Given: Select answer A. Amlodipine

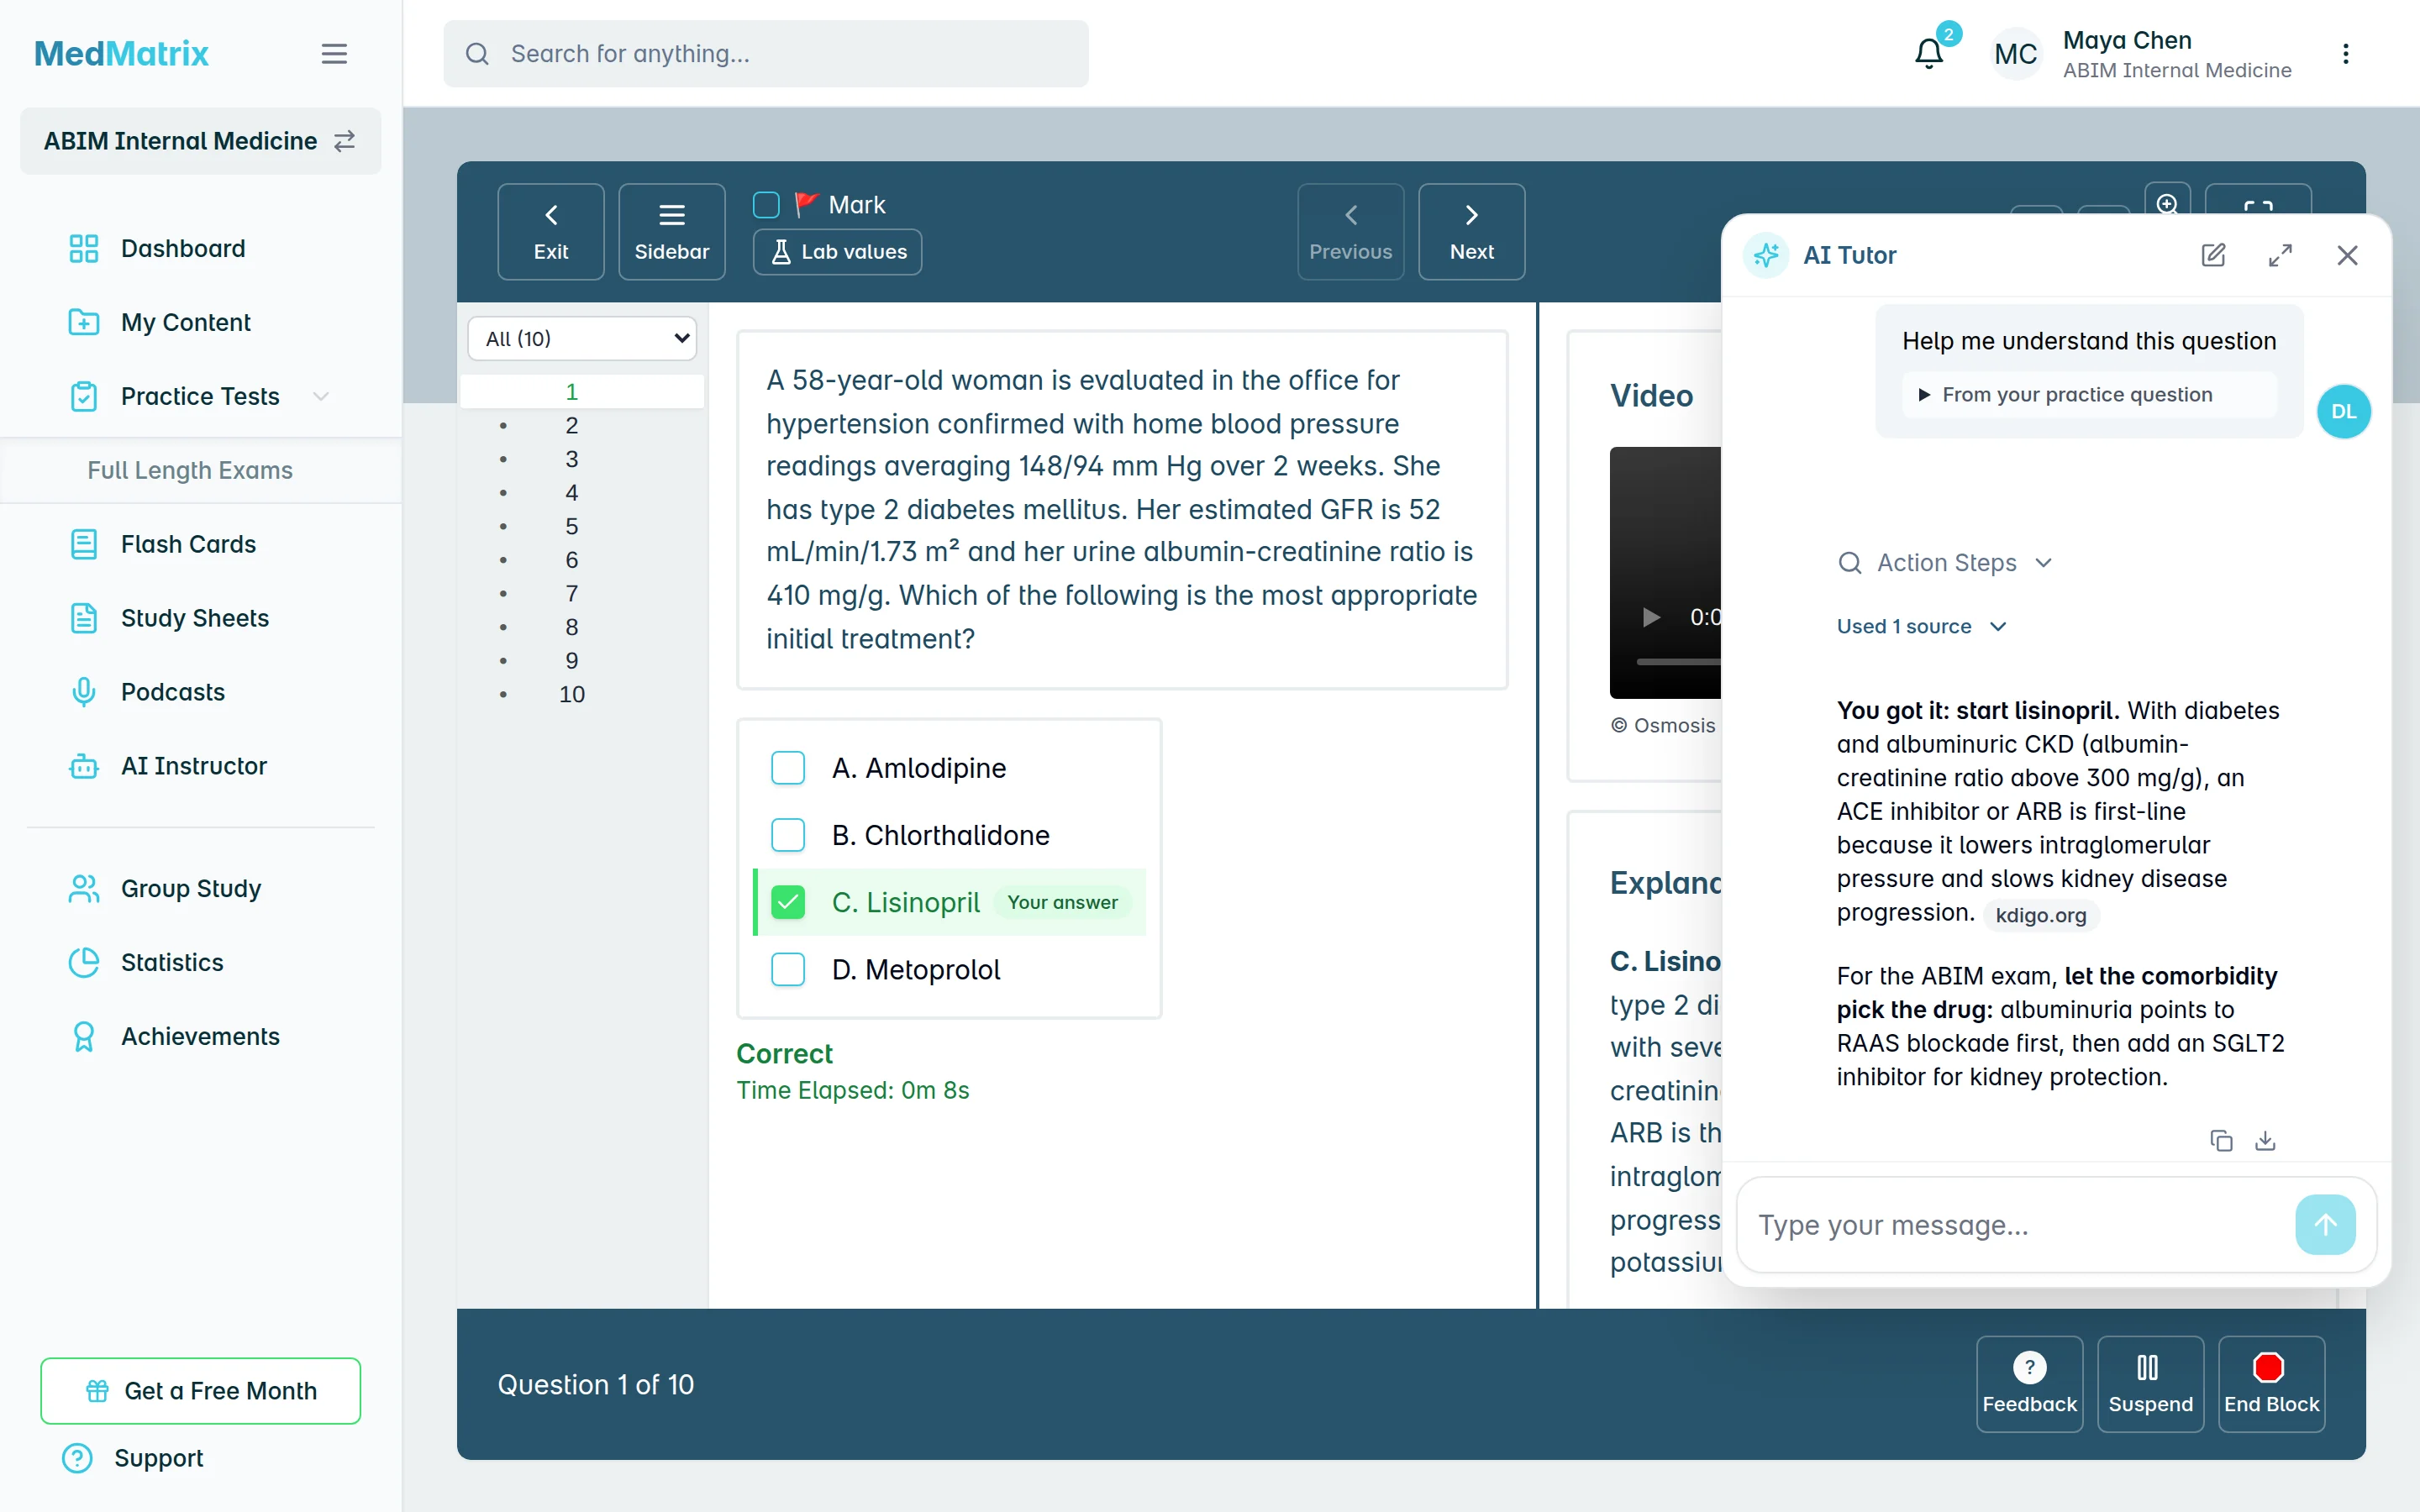Looking at the screenshot, I should pyautogui.click(x=788, y=768).
